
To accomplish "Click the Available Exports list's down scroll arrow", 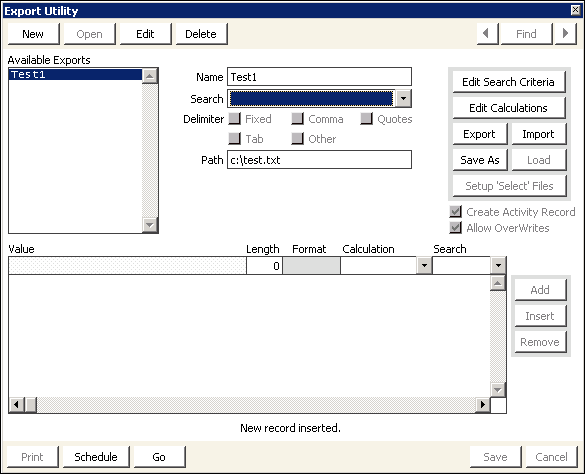I will coord(150,225).
